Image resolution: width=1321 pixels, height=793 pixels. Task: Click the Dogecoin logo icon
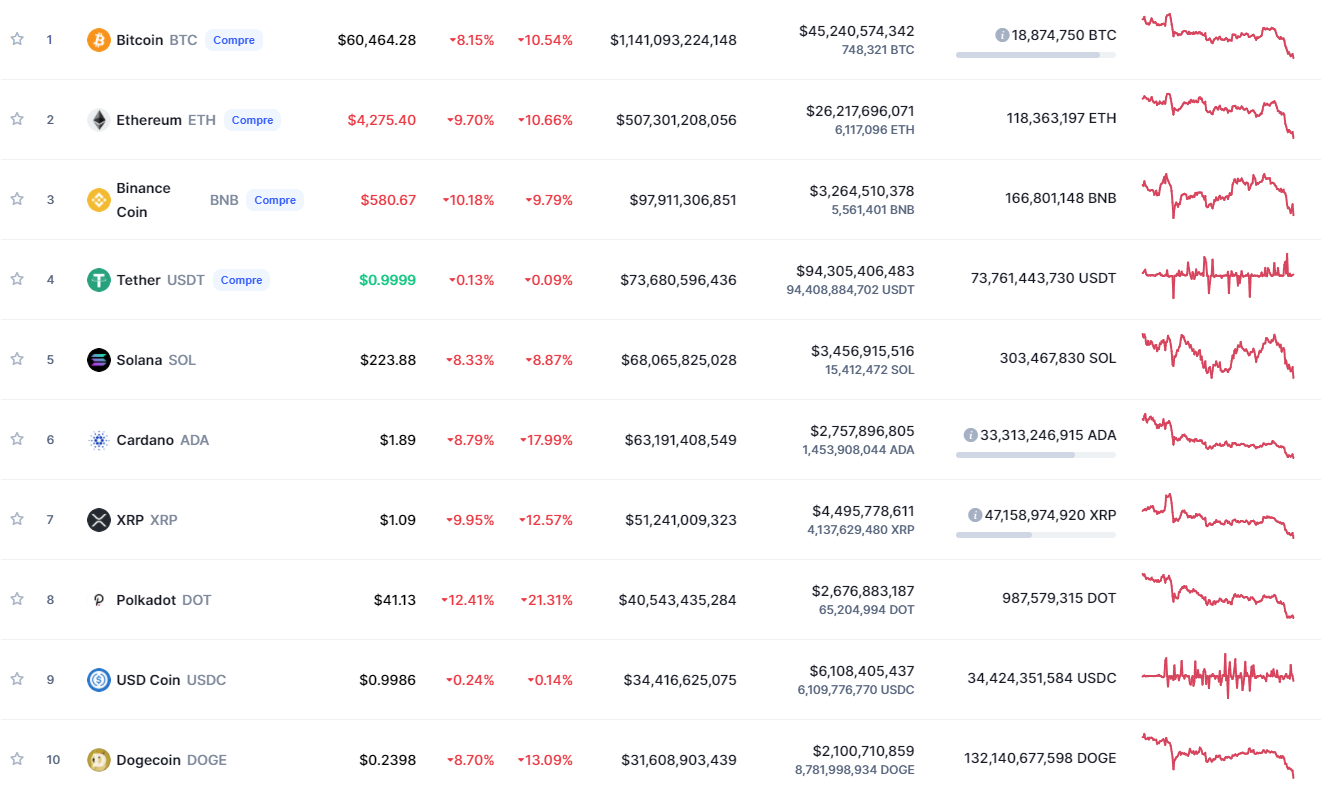click(99, 760)
